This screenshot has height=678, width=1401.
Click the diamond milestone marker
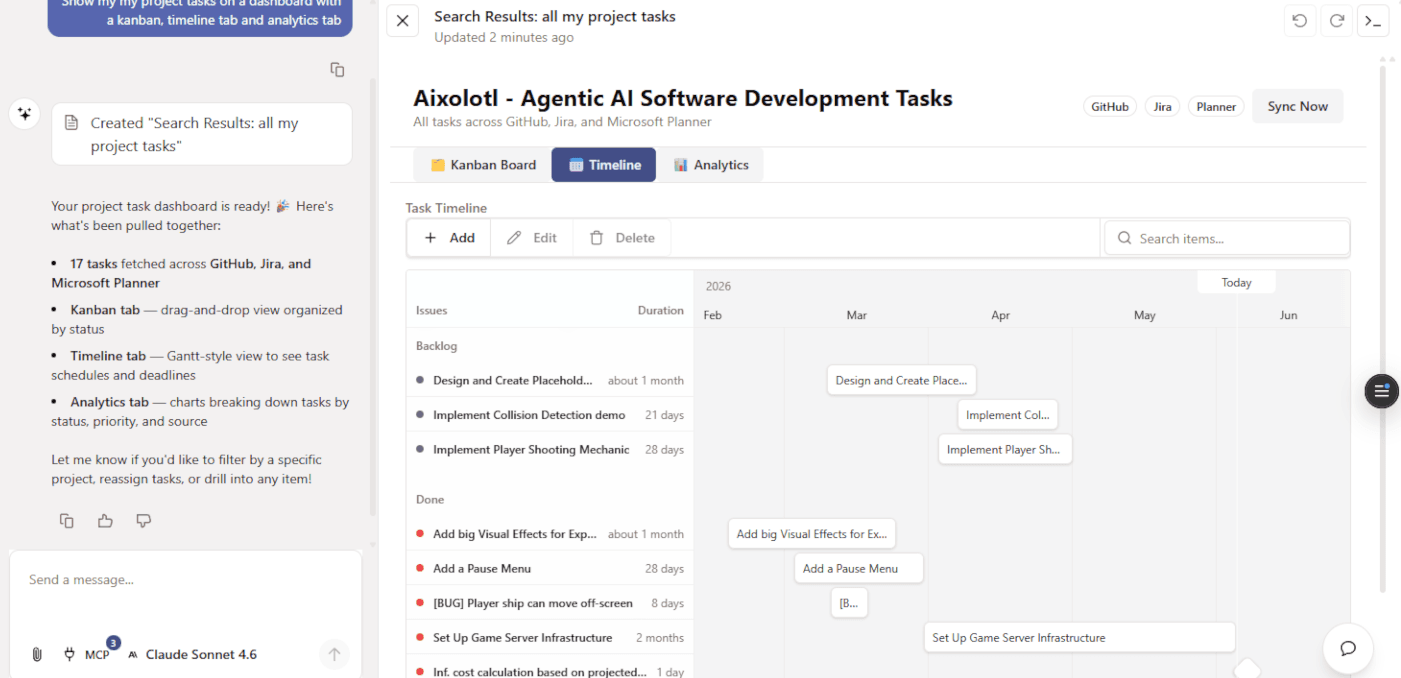[x=1247, y=668]
